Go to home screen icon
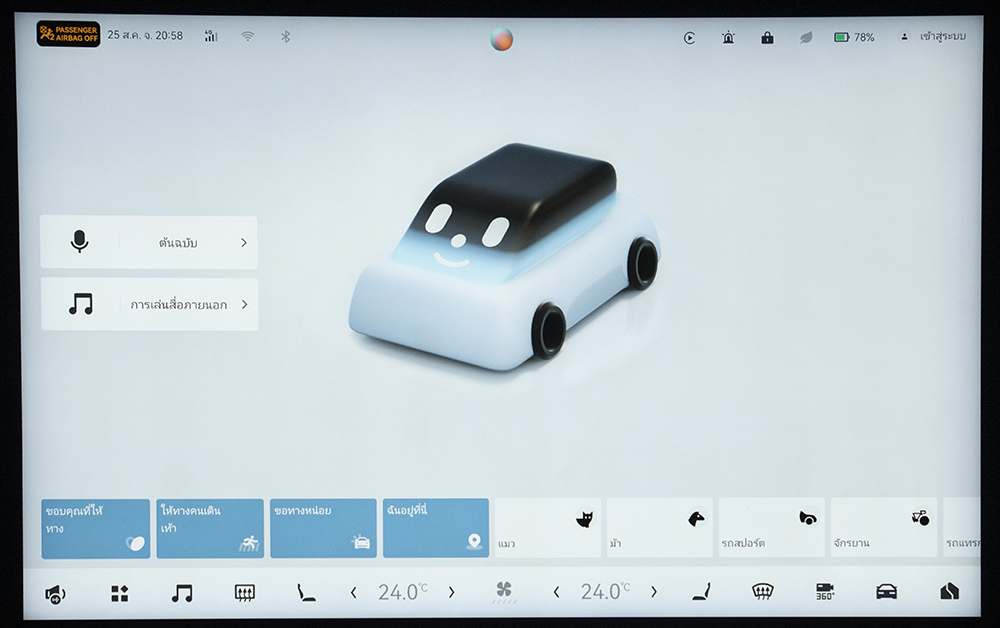The height and width of the screenshot is (628, 1000). [949, 592]
